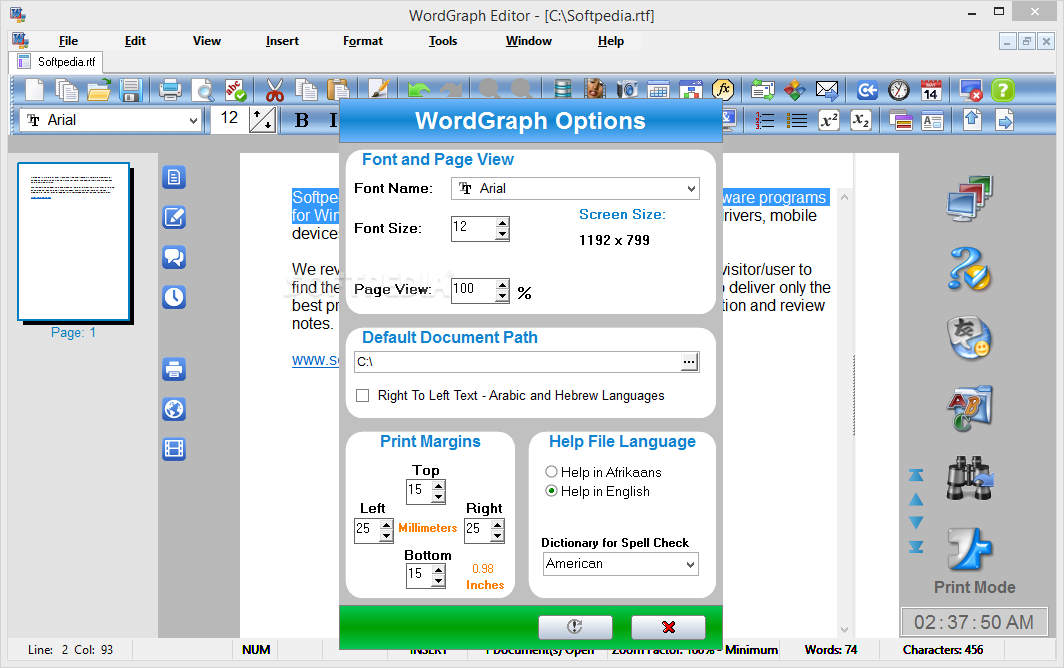
Task: Apply bulleted list formatting
Action: coord(797,121)
